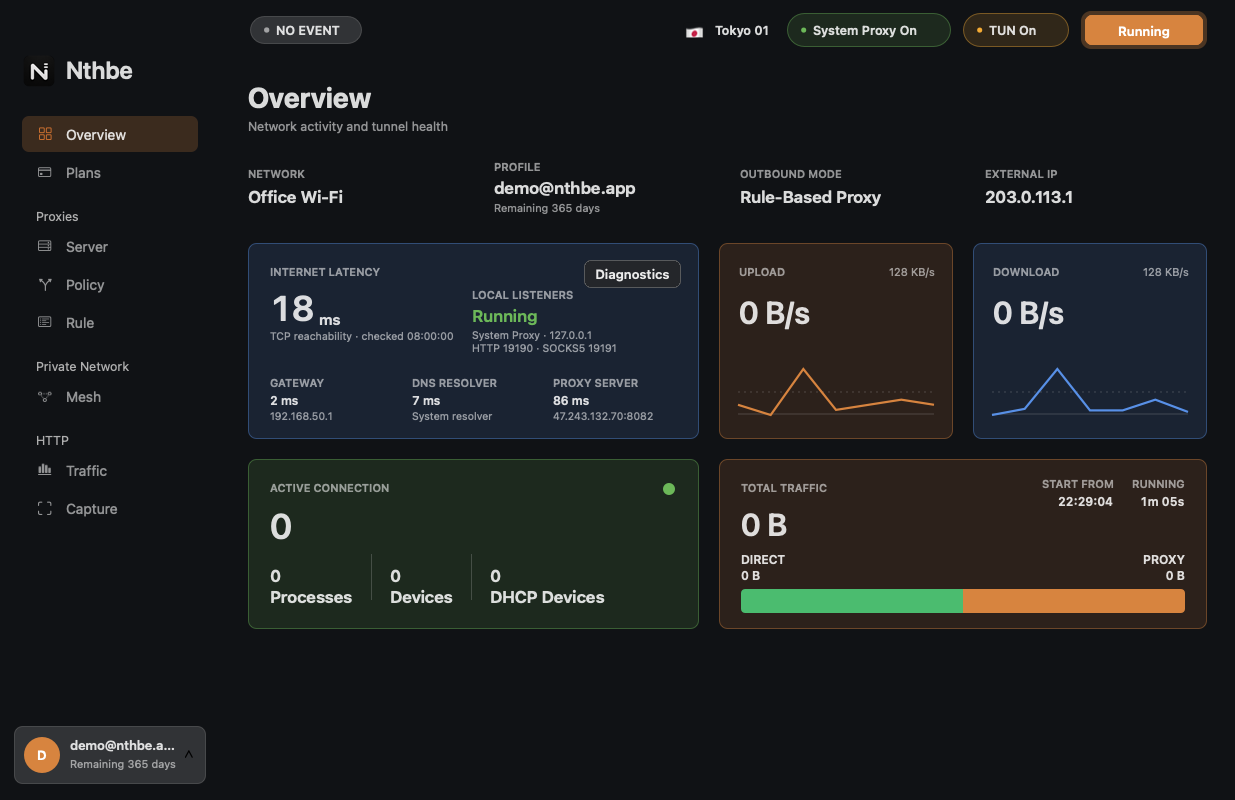
Task: Navigate to Rule settings
Action: click(110, 322)
